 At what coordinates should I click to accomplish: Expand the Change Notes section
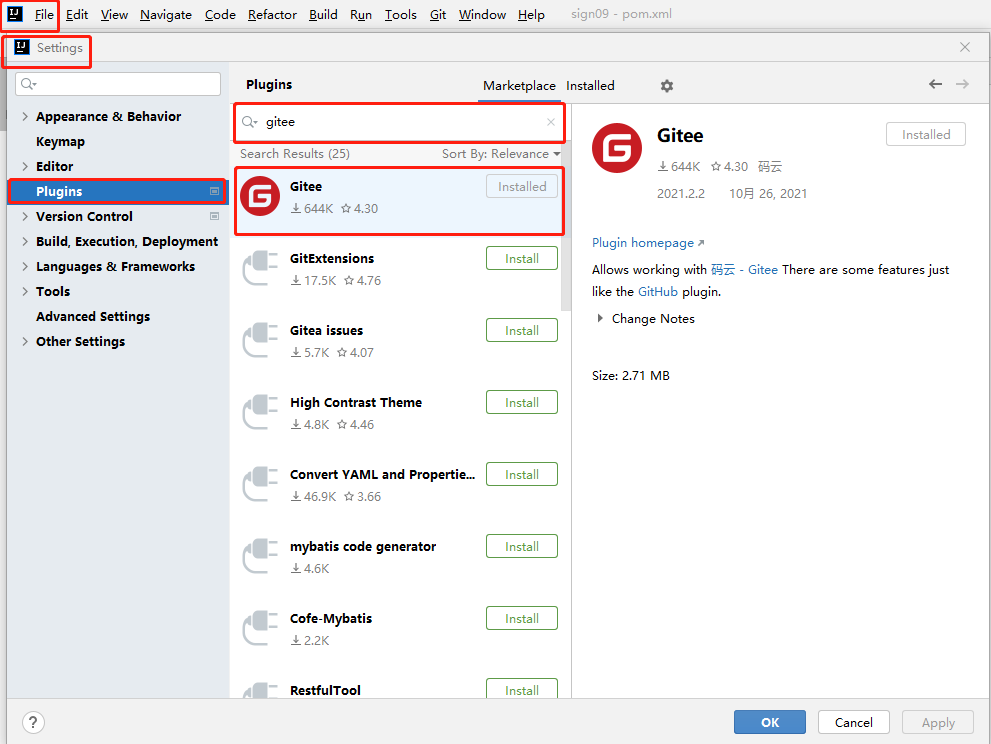600,319
